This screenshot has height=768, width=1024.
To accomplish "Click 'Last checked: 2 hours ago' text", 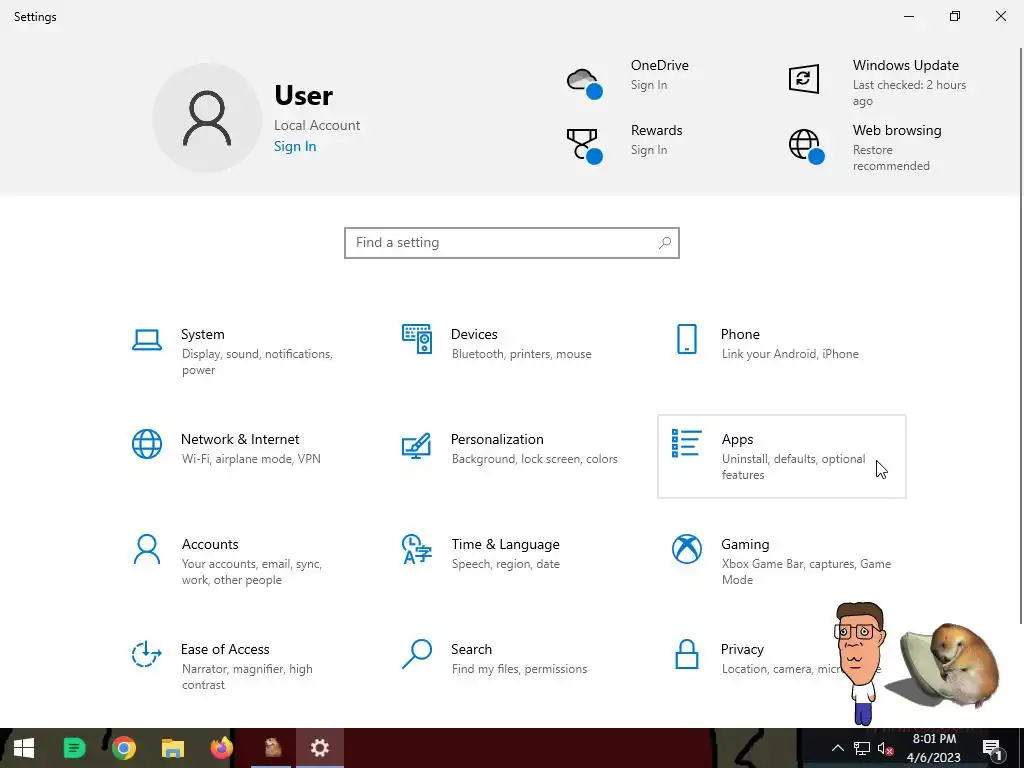I will pyautogui.click(x=909, y=93).
